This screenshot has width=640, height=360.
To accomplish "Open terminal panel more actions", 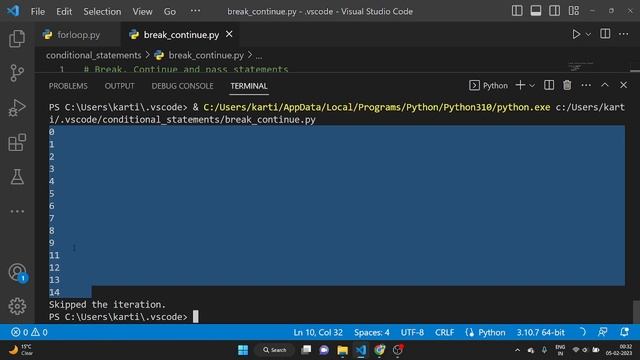I will (x=586, y=85).
